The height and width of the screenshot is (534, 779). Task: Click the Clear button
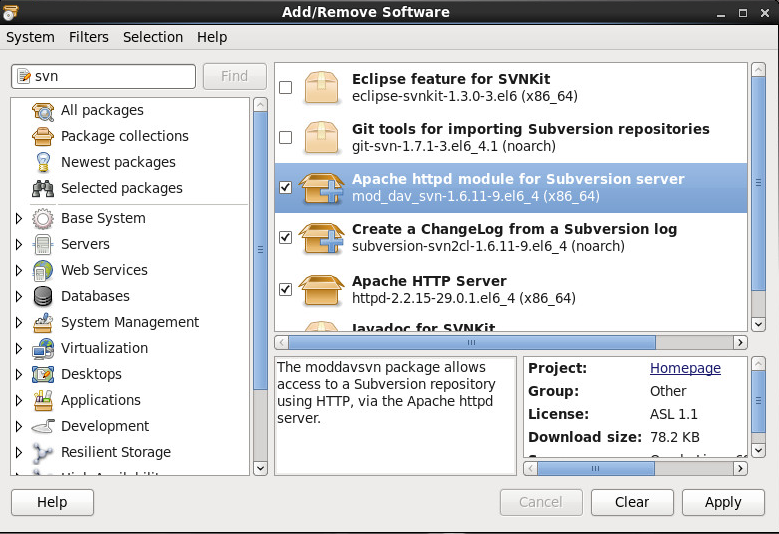[x=632, y=502]
